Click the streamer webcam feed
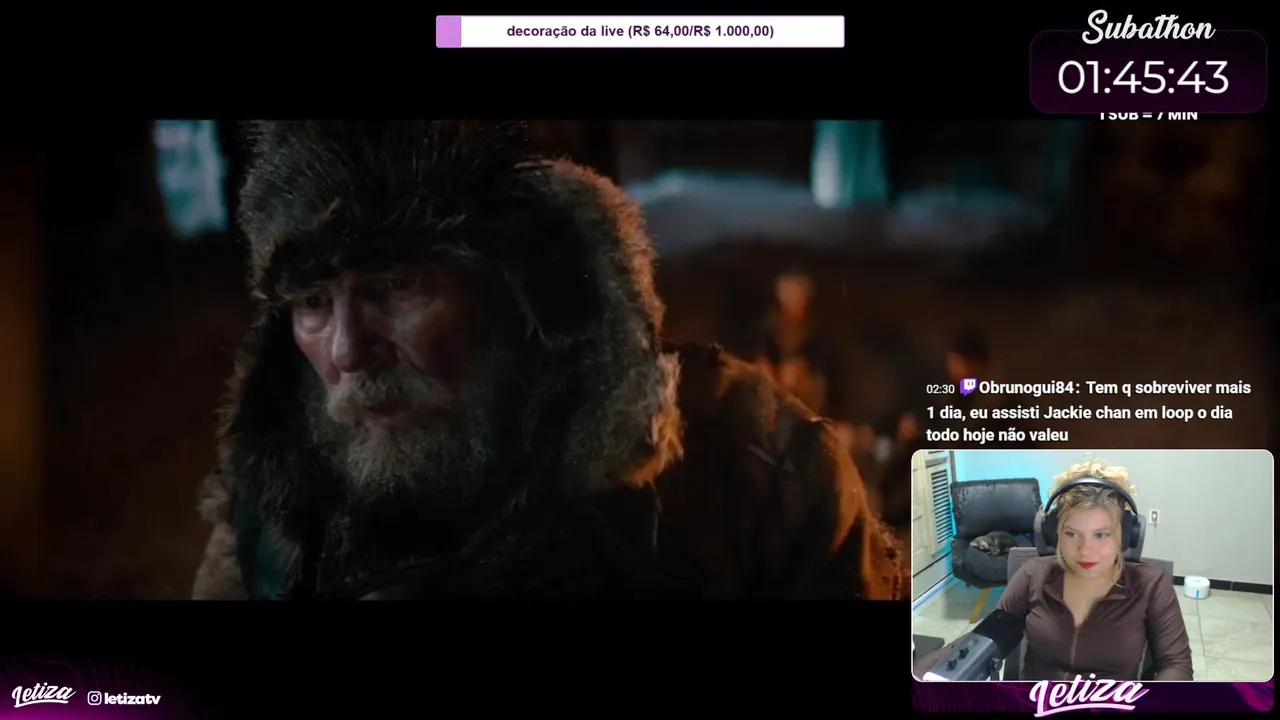Viewport: 1280px width, 720px height. coord(1092,565)
